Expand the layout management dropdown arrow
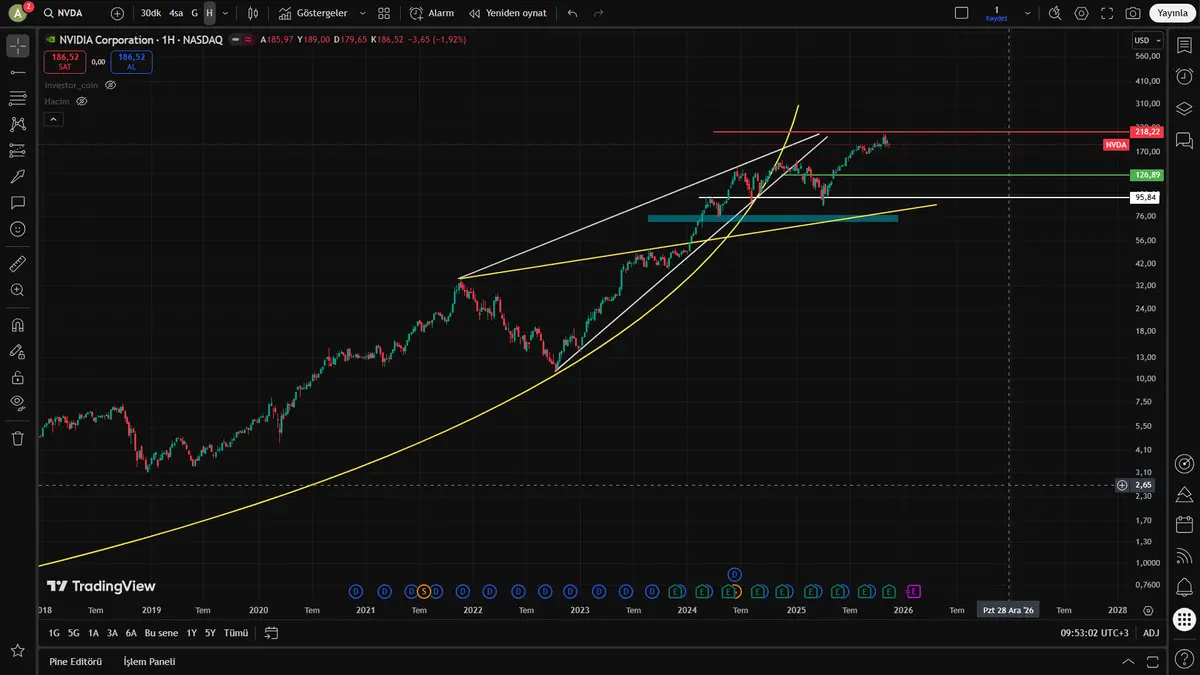Screen dimensions: 1200x675 click(1028, 13)
